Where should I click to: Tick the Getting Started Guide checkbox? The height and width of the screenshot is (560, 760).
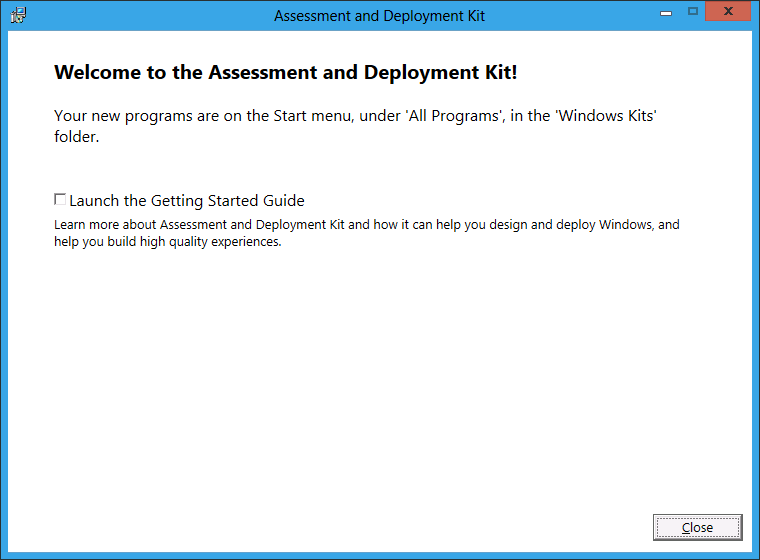(x=60, y=200)
